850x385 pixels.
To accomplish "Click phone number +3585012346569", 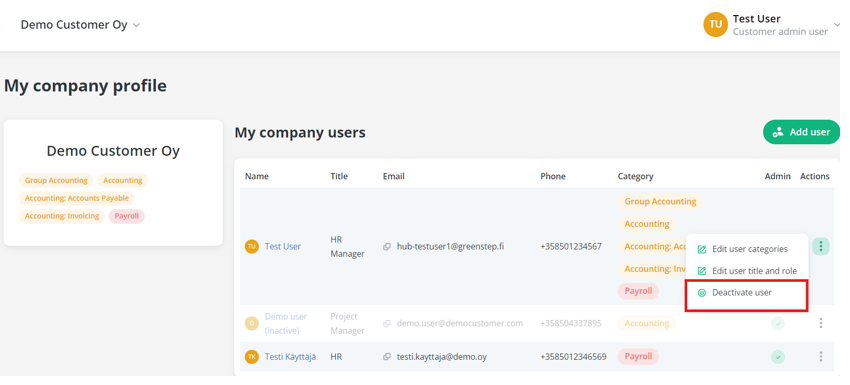I will (x=573, y=357).
